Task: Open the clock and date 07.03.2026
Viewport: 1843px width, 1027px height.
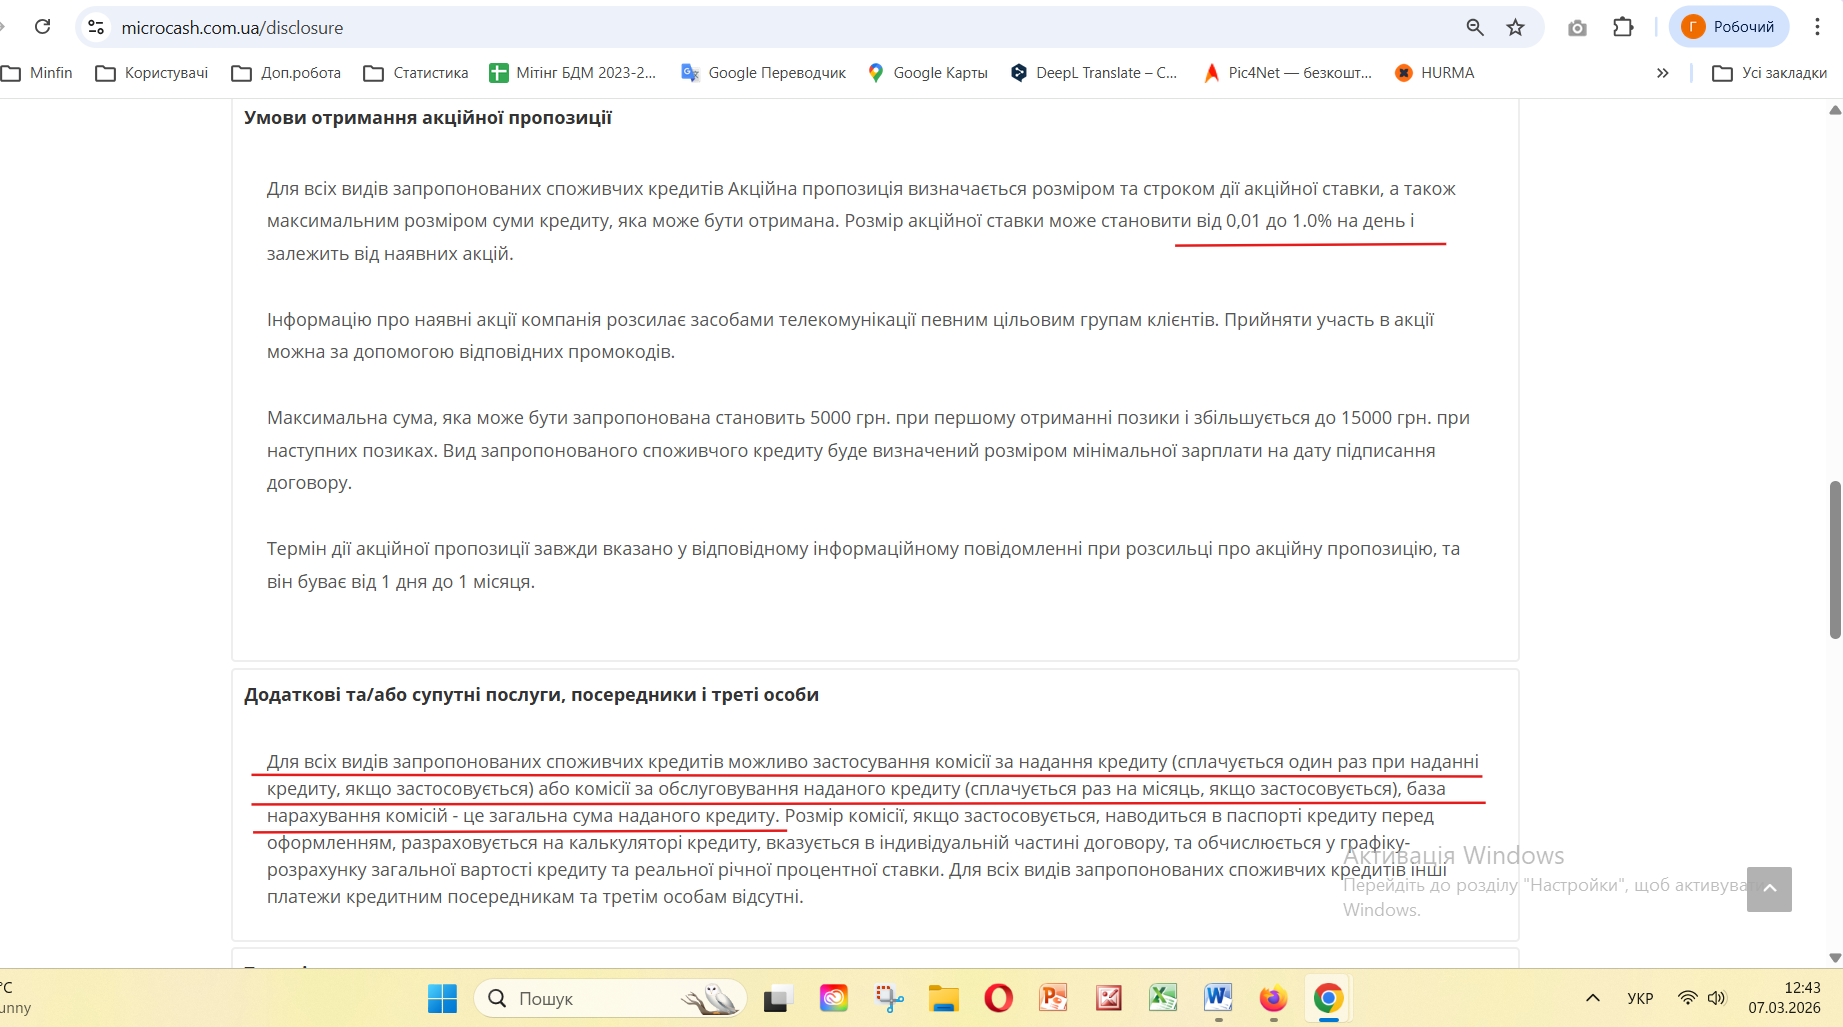Action: (x=1784, y=998)
